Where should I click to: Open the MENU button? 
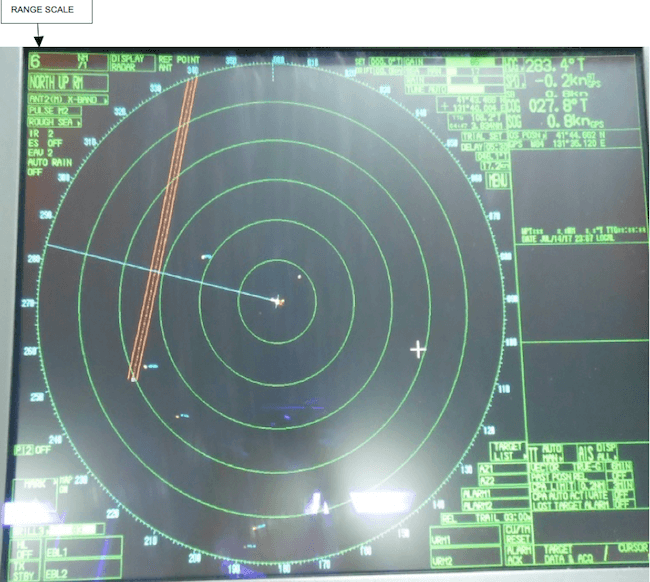(x=498, y=180)
